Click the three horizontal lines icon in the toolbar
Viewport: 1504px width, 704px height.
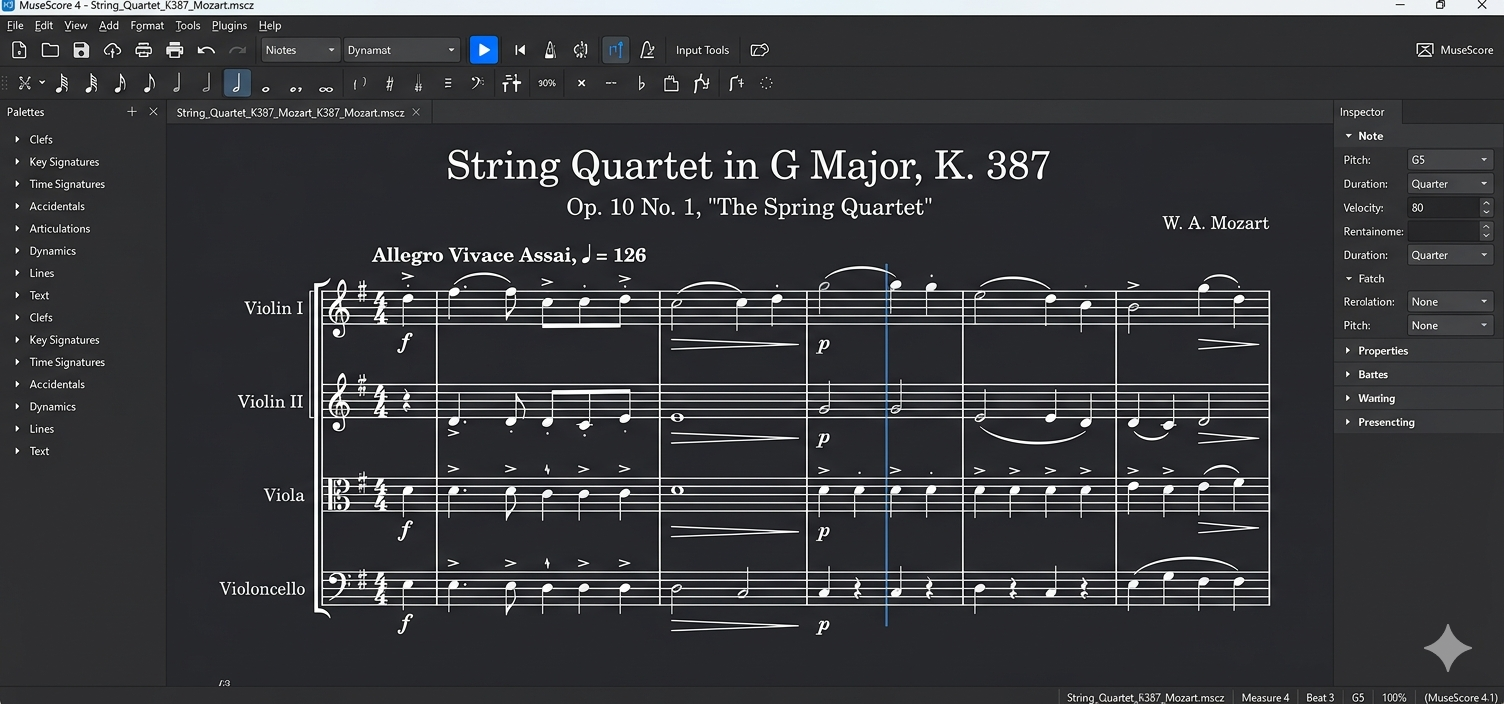tap(448, 84)
